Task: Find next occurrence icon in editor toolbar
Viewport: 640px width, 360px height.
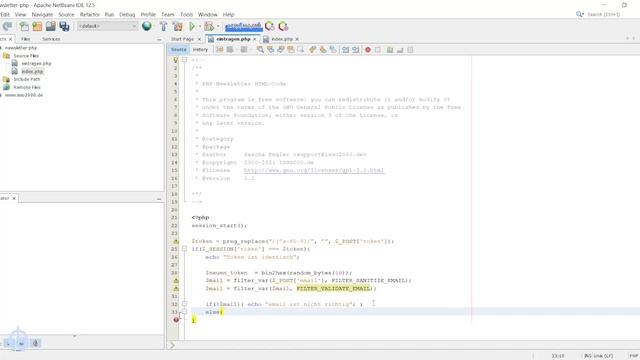Action: click(x=280, y=50)
